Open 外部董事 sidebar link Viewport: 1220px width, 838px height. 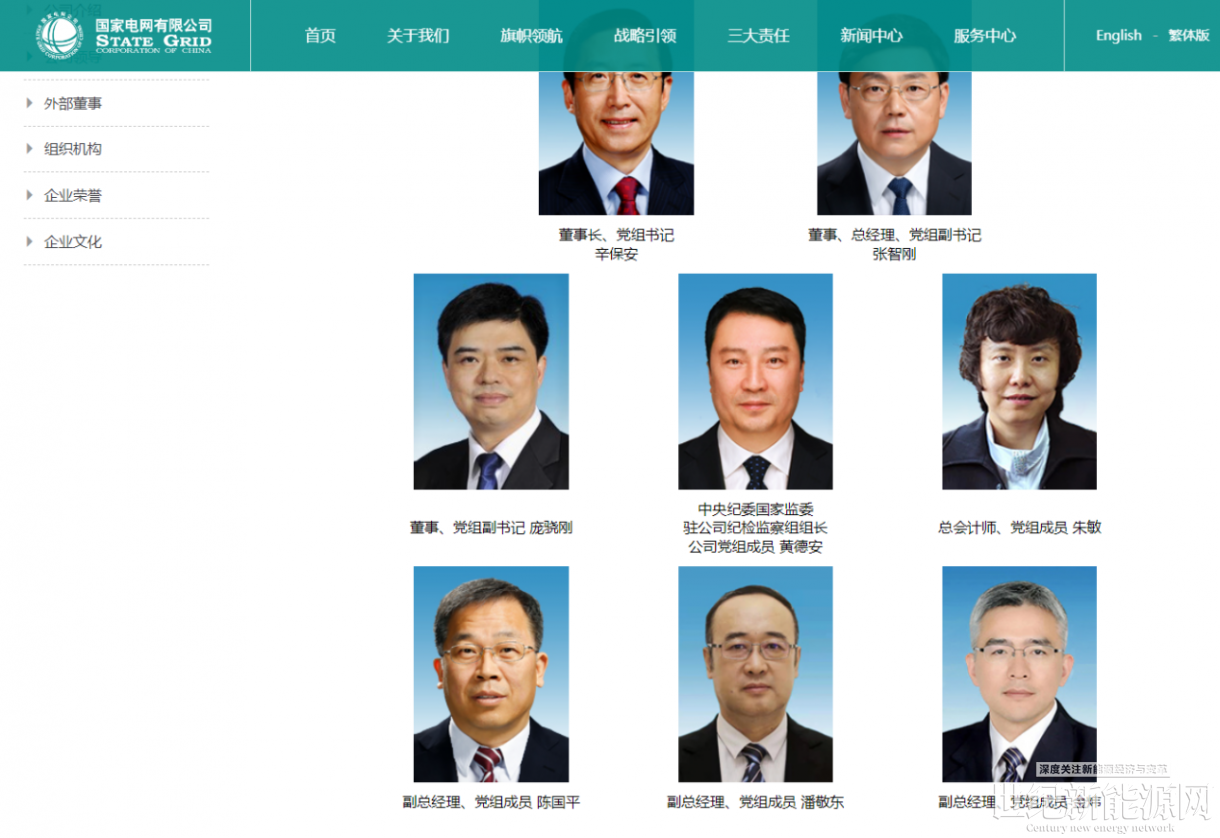pos(73,103)
